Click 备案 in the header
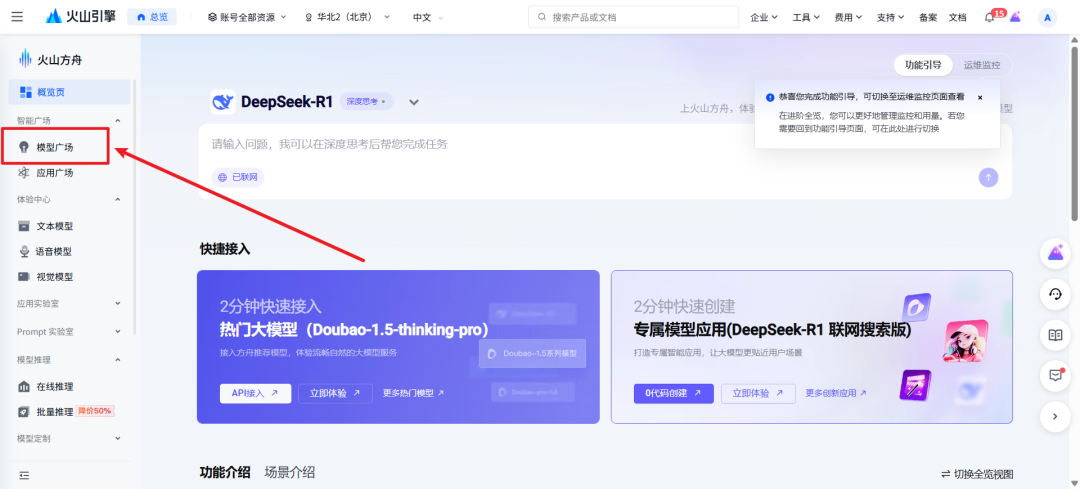Viewport: 1080px width, 489px height. [928, 18]
